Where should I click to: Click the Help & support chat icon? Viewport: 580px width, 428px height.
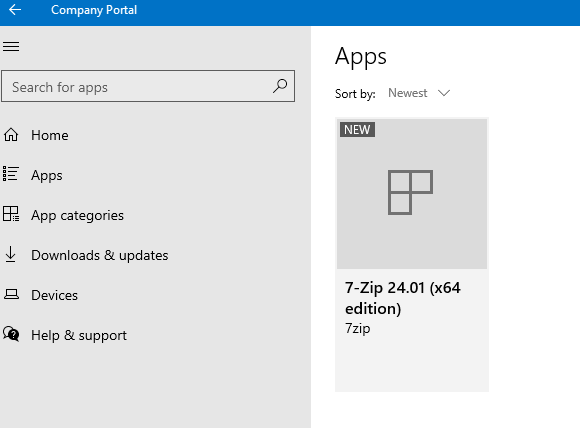(x=11, y=334)
